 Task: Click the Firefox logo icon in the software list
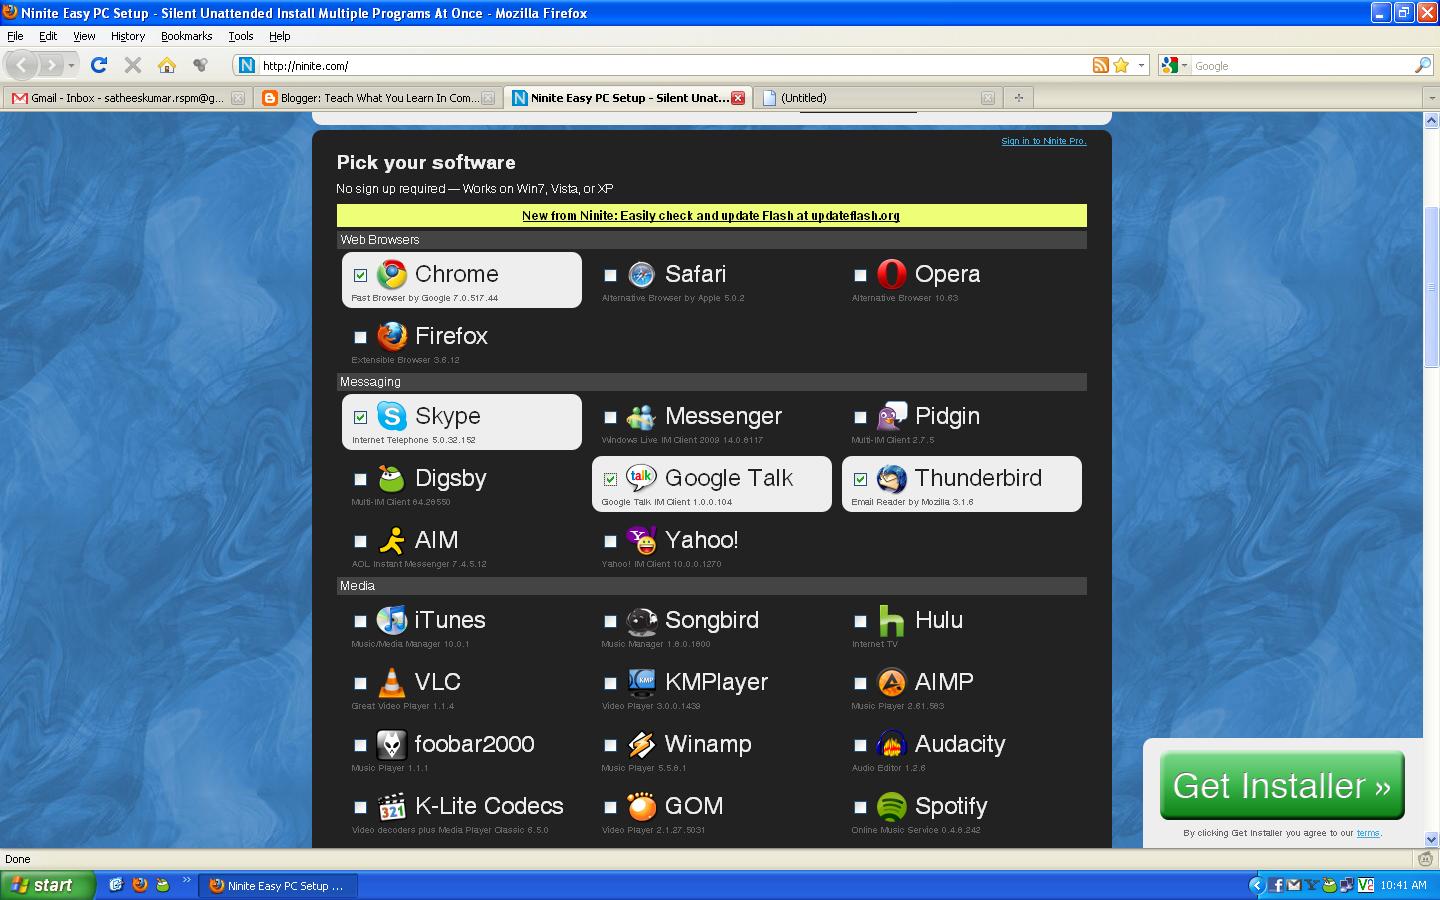(x=391, y=336)
